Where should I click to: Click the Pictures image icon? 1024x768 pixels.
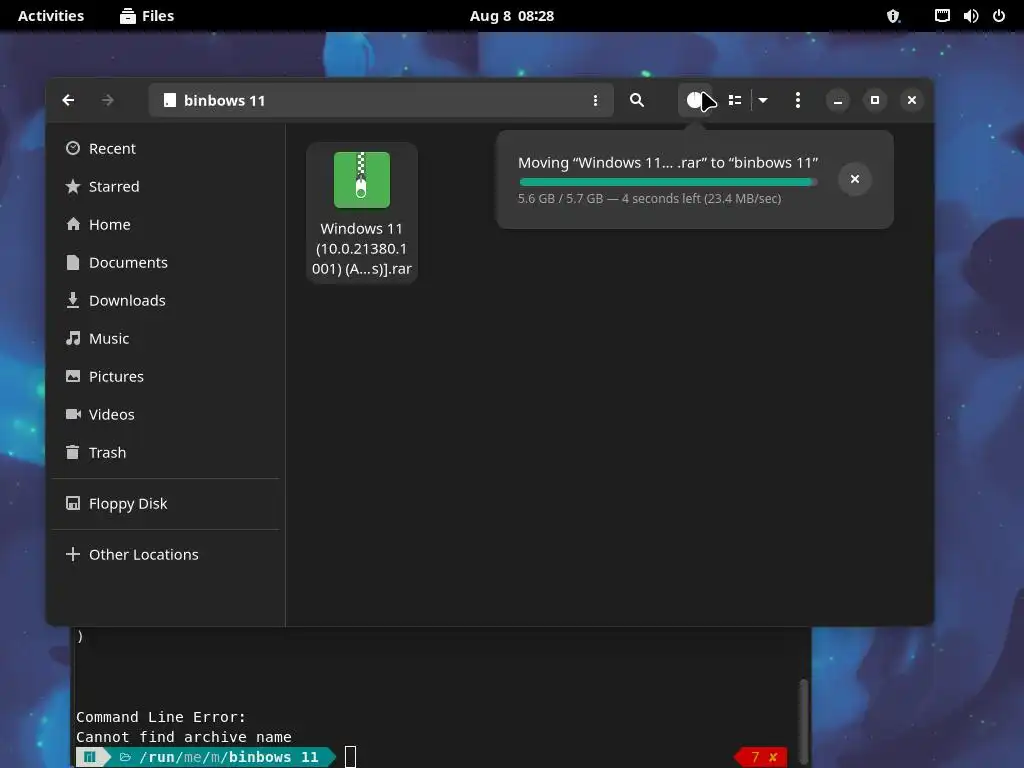(73, 376)
